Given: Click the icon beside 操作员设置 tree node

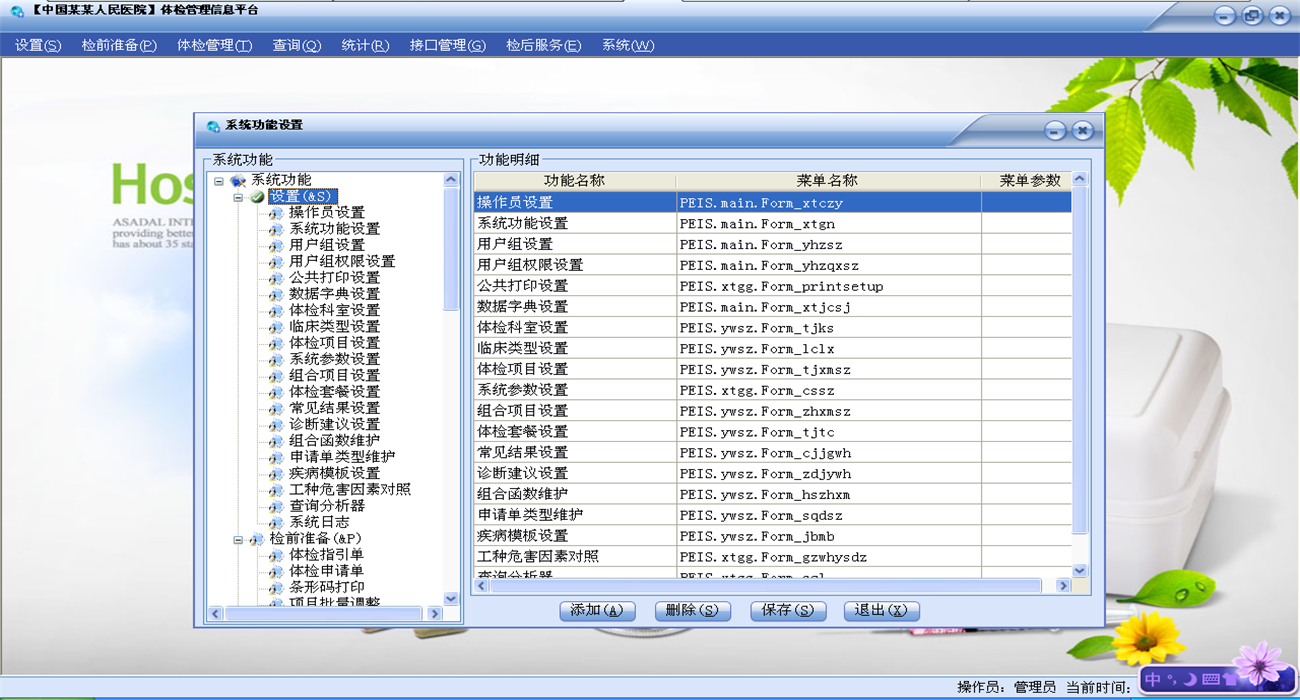Looking at the screenshot, I should 276,213.
